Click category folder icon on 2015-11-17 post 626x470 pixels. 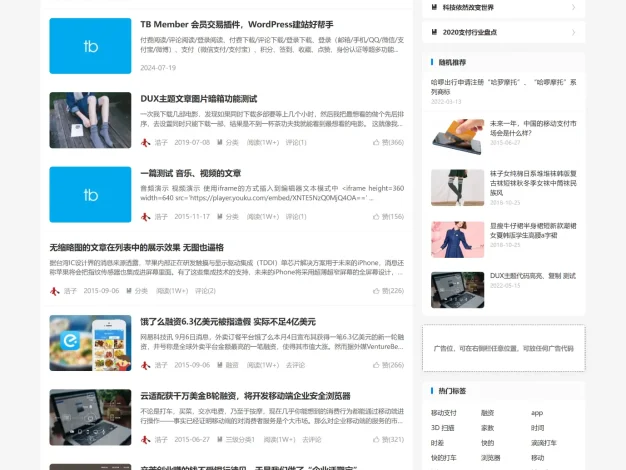click(x=220, y=216)
